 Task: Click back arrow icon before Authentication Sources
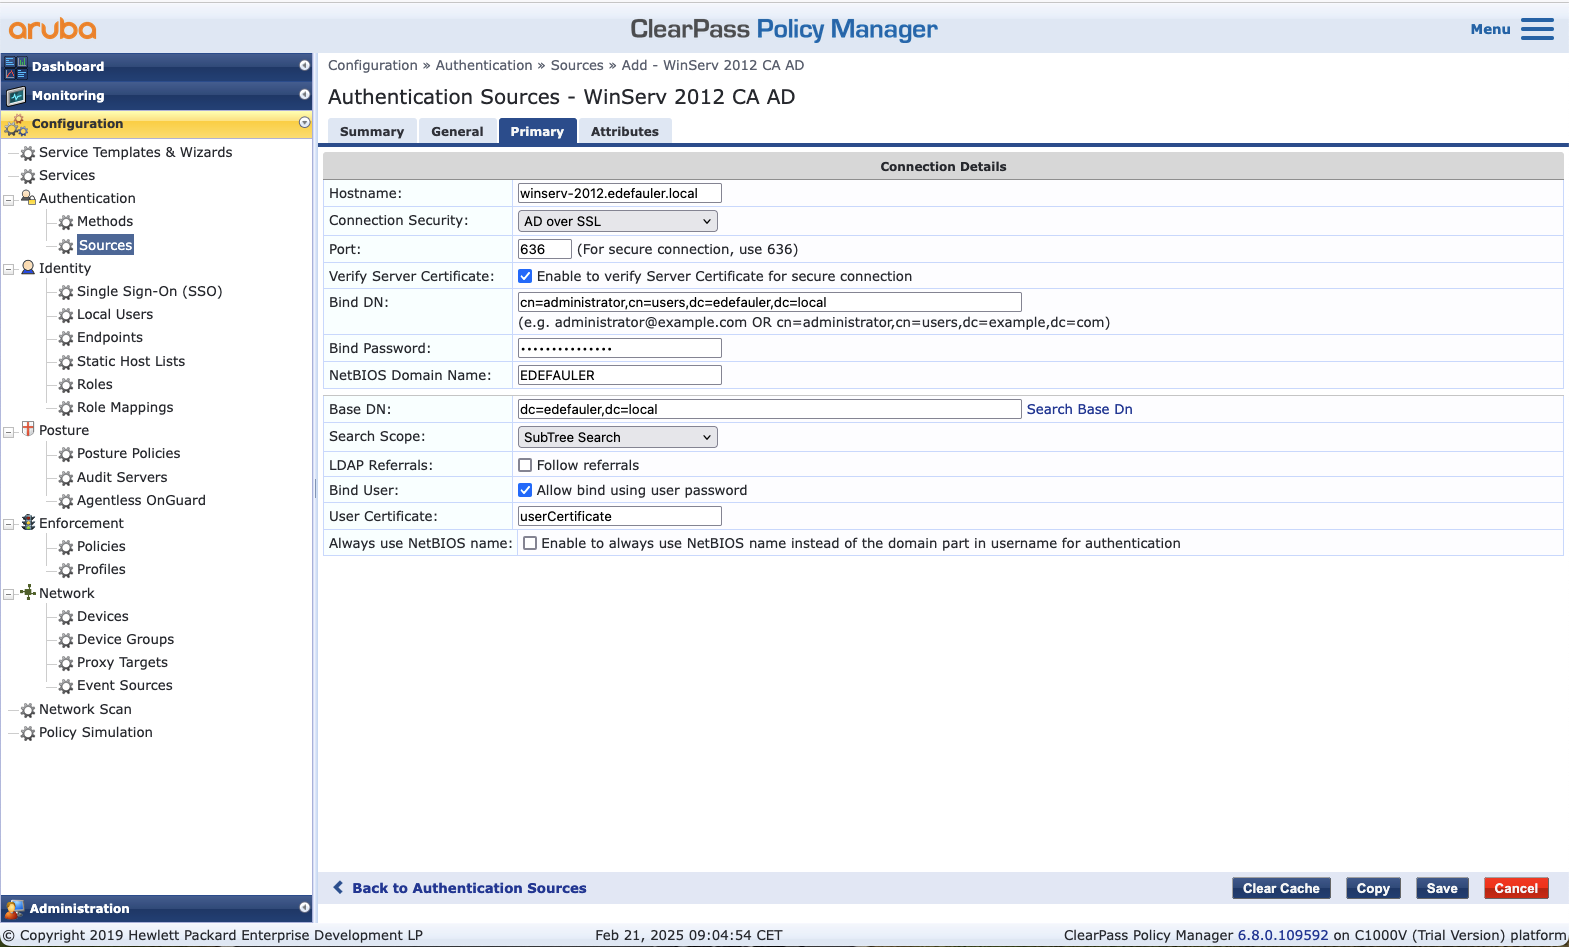tap(338, 888)
